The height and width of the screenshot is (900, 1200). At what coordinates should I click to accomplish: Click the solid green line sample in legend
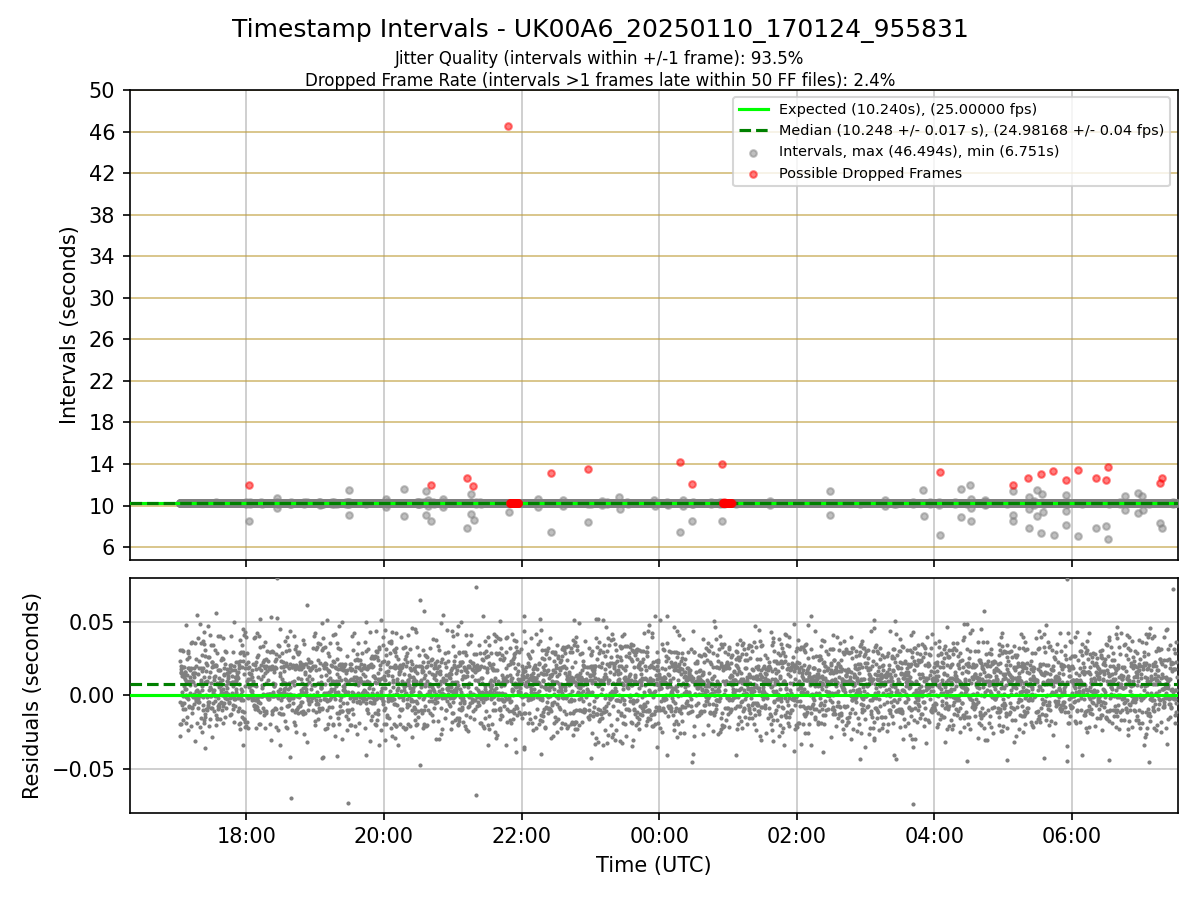pyautogui.click(x=754, y=109)
